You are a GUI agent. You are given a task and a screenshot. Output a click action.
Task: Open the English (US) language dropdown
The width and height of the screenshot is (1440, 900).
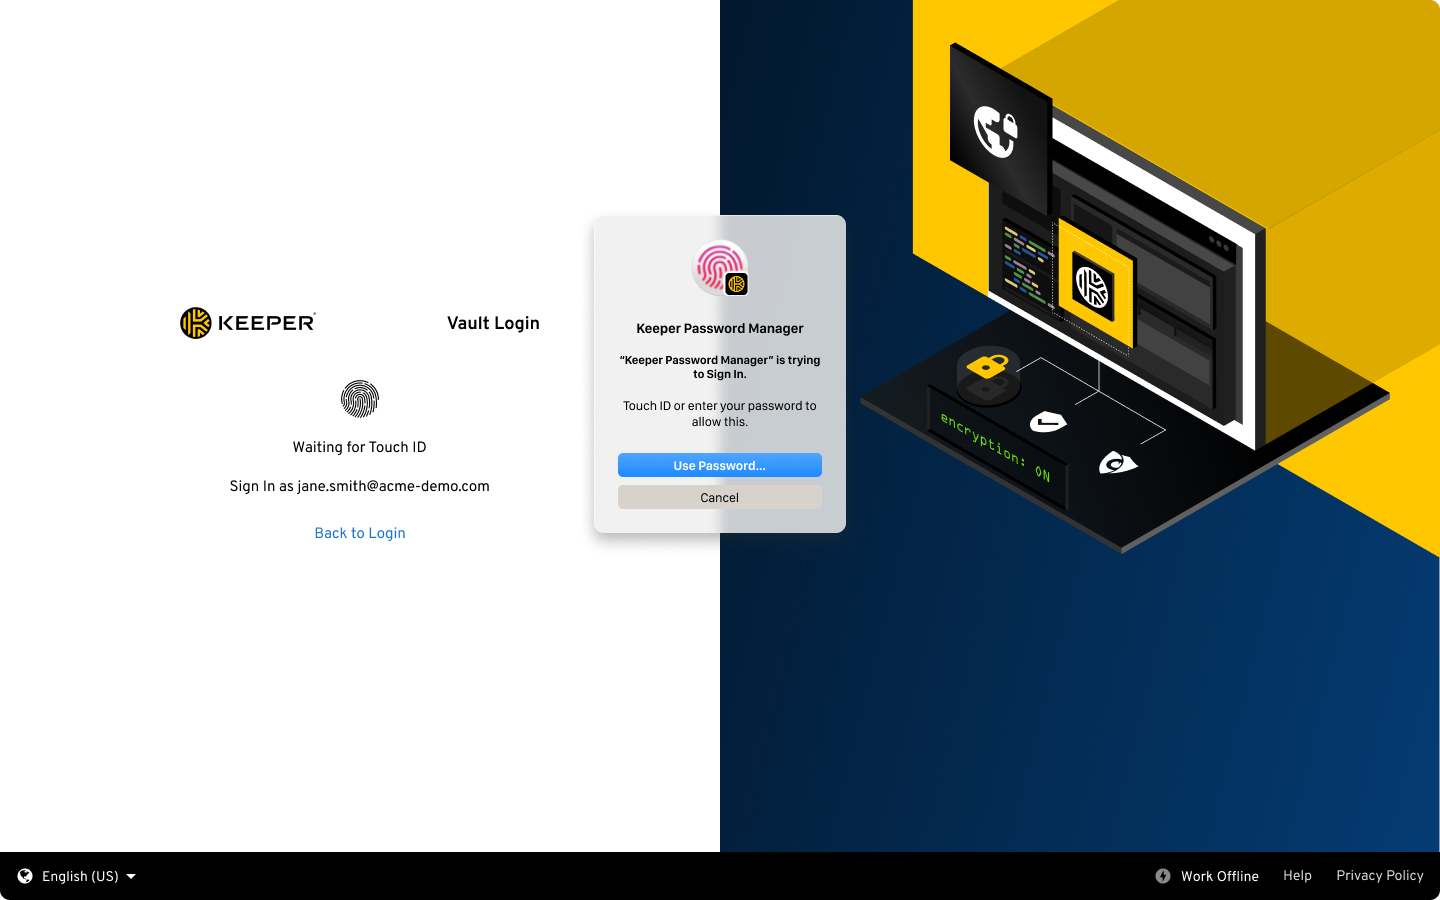80,876
